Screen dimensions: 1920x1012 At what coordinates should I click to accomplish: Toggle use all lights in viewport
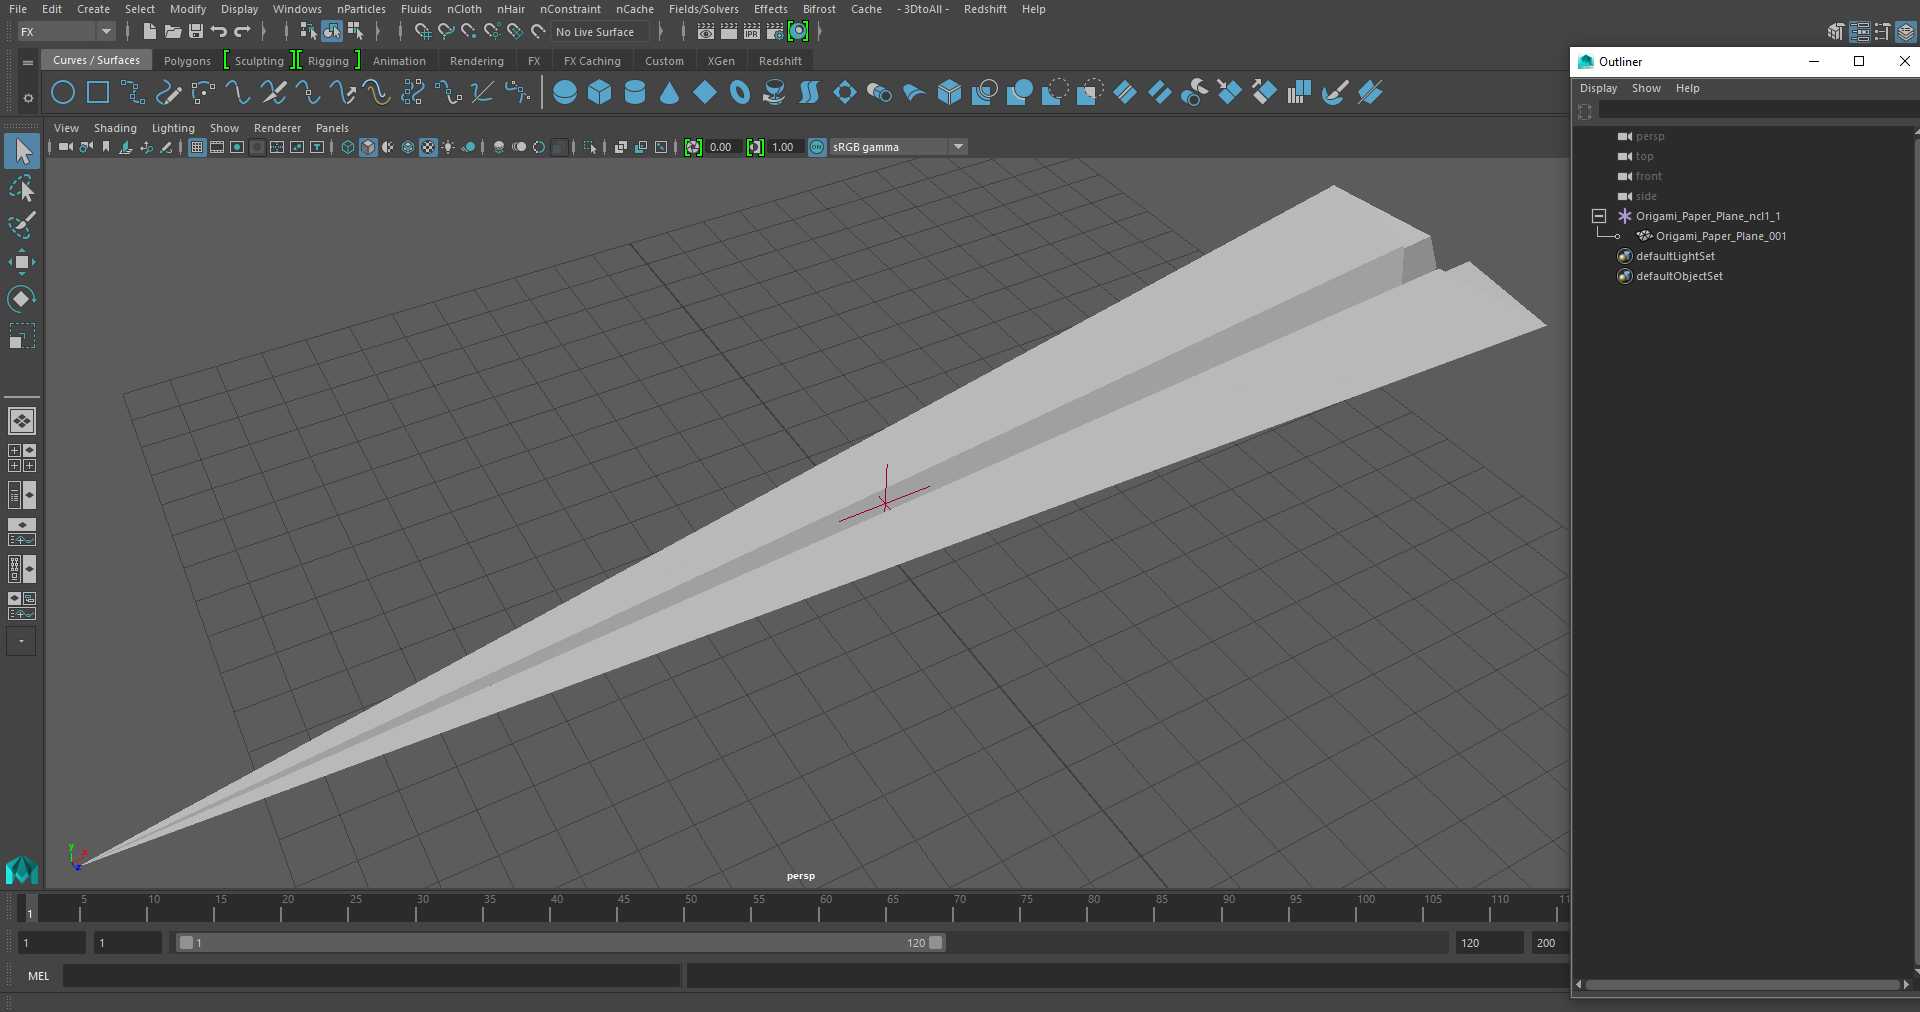448,147
